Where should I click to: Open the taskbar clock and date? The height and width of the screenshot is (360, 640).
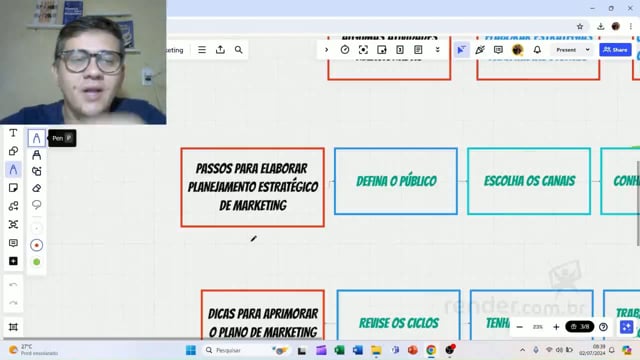592,350
